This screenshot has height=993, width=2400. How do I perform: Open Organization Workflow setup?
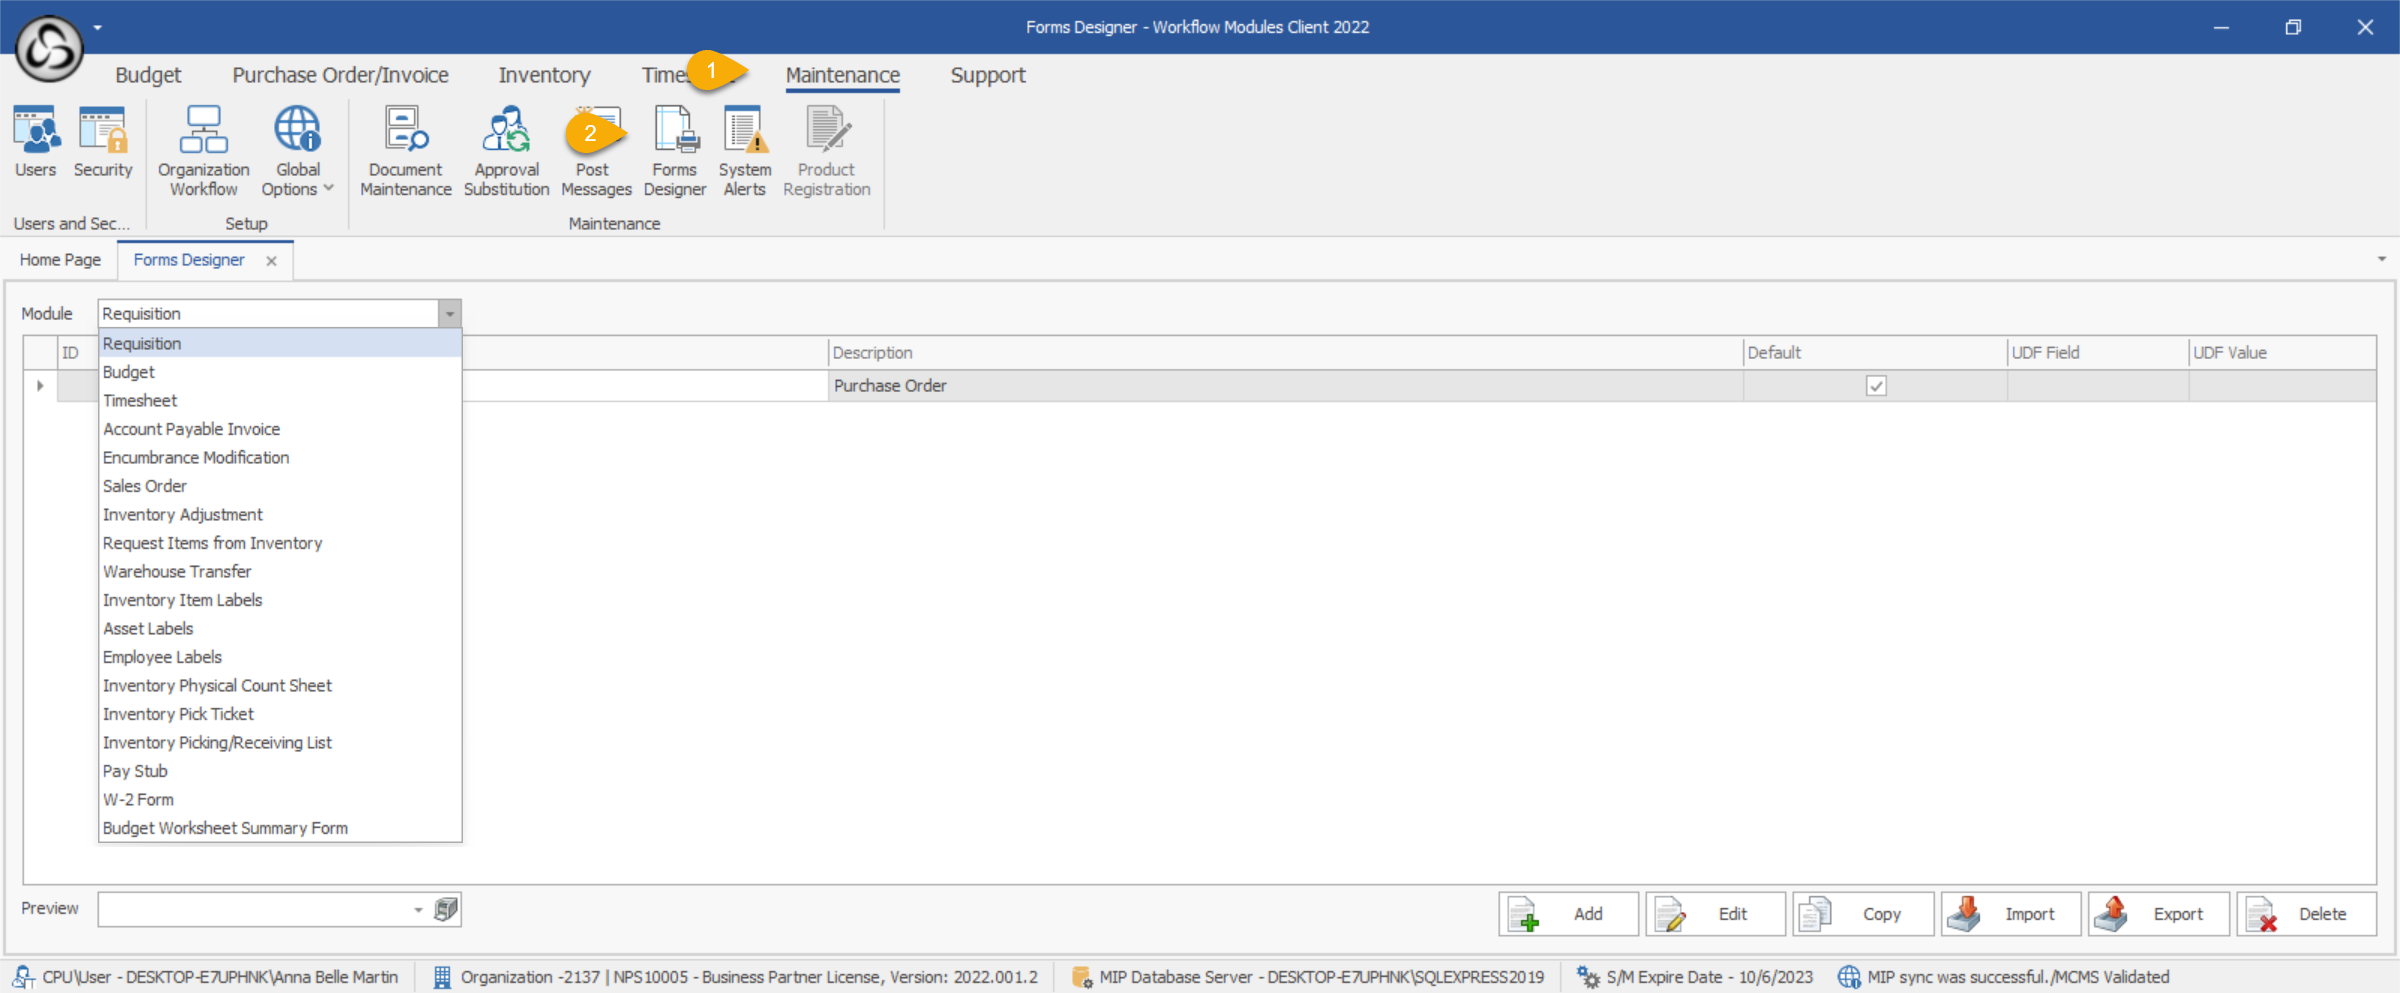[203, 151]
